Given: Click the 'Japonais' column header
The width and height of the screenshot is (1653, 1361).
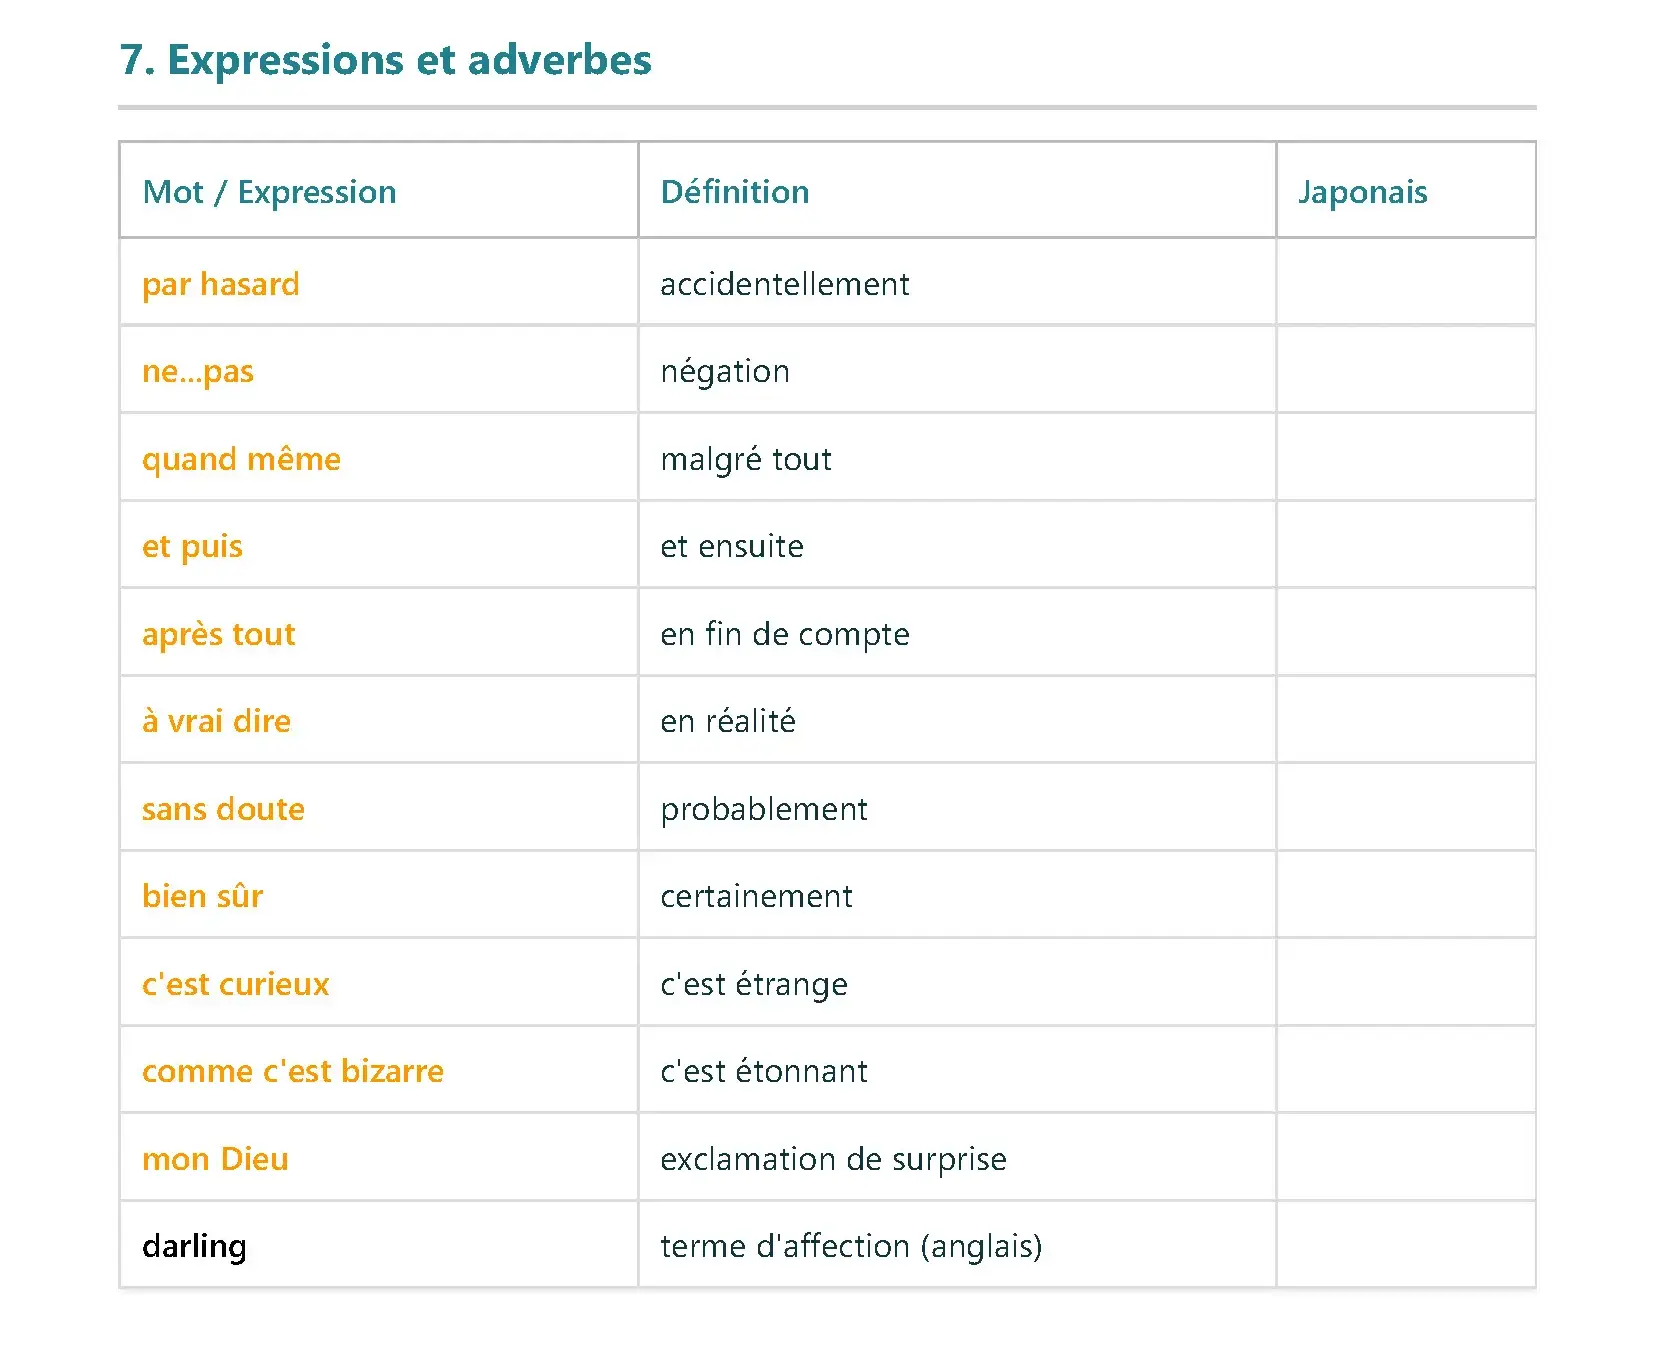Looking at the screenshot, I should click(1362, 191).
